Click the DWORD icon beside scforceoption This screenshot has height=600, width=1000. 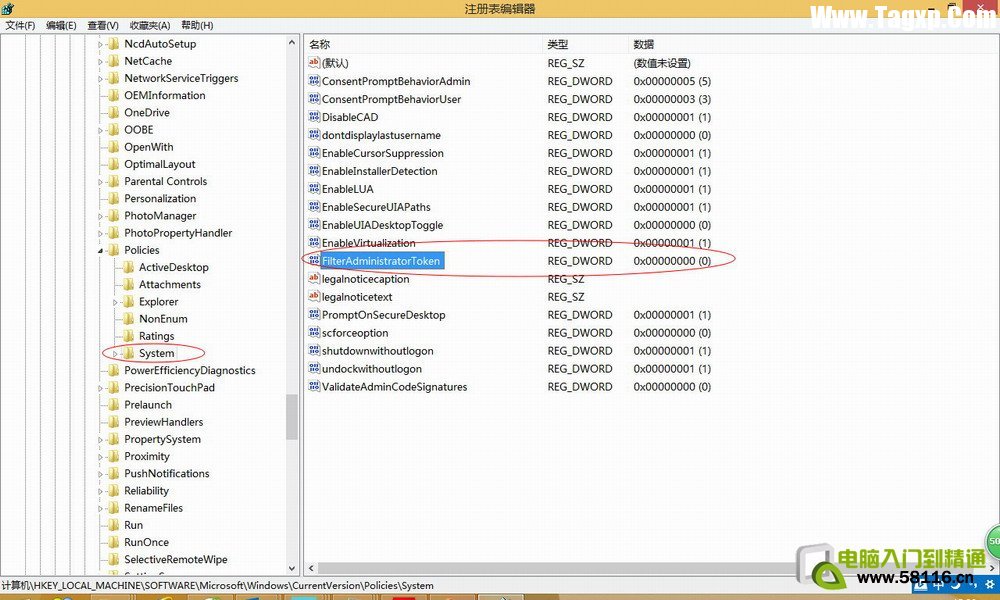pos(314,332)
